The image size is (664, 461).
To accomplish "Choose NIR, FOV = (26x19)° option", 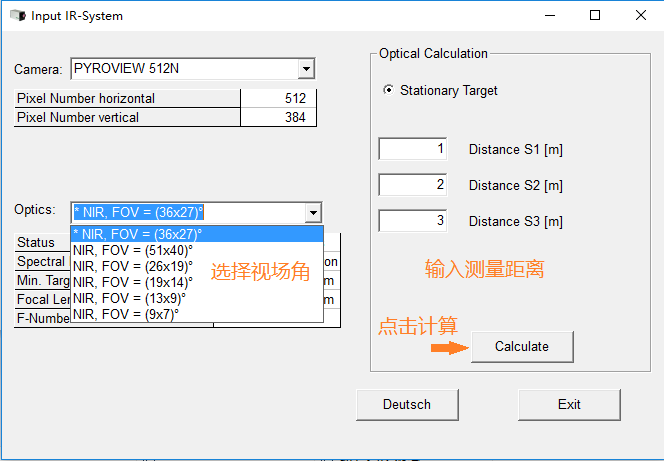I will 134,265.
